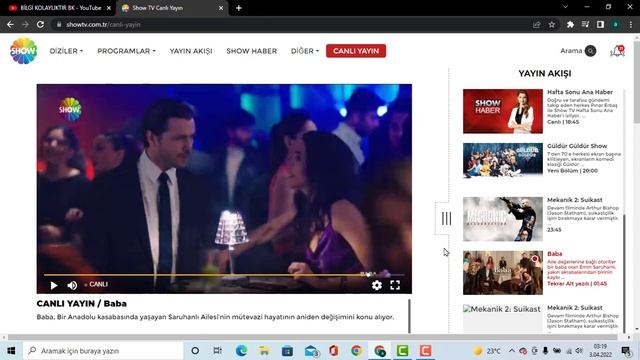Share this page from address bar

(537, 24)
